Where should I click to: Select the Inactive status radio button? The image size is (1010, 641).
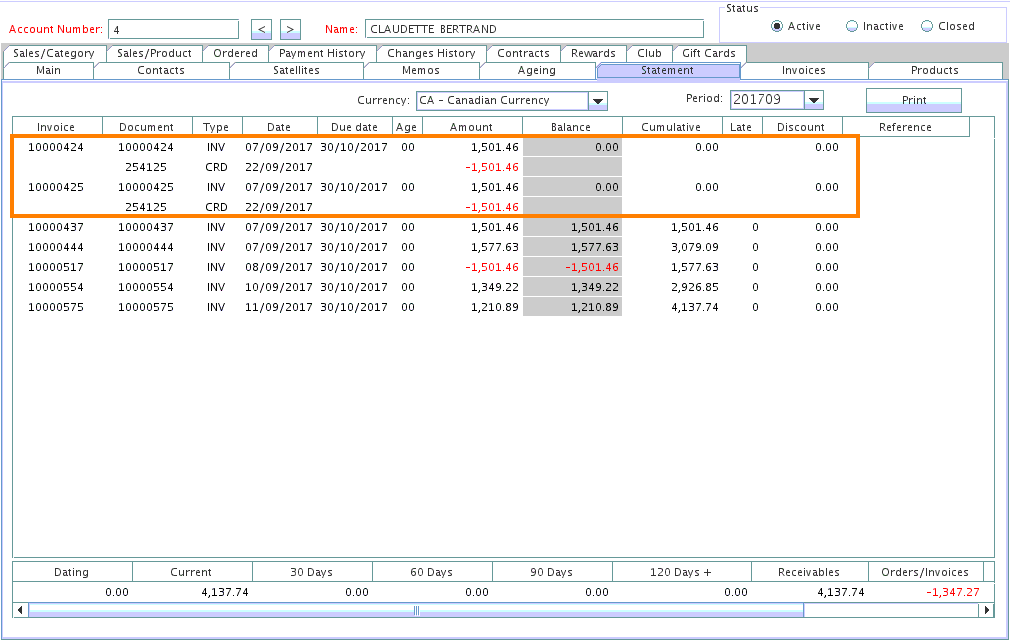click(852, 26)
